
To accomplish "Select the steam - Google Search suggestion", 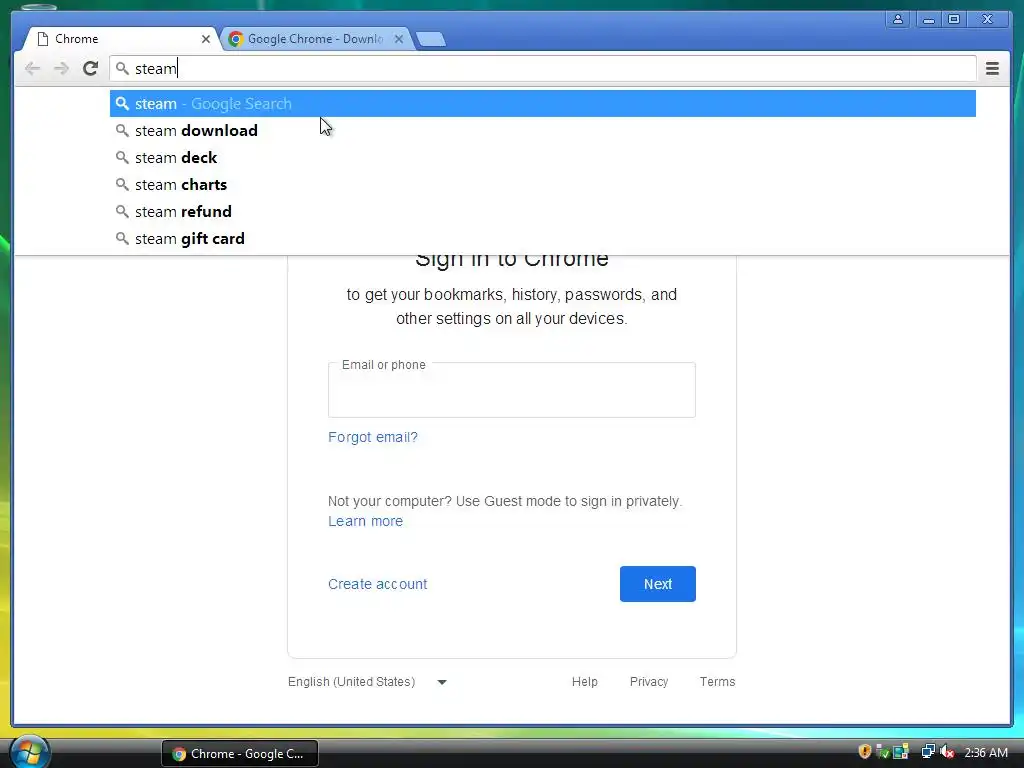I will 543,104.
